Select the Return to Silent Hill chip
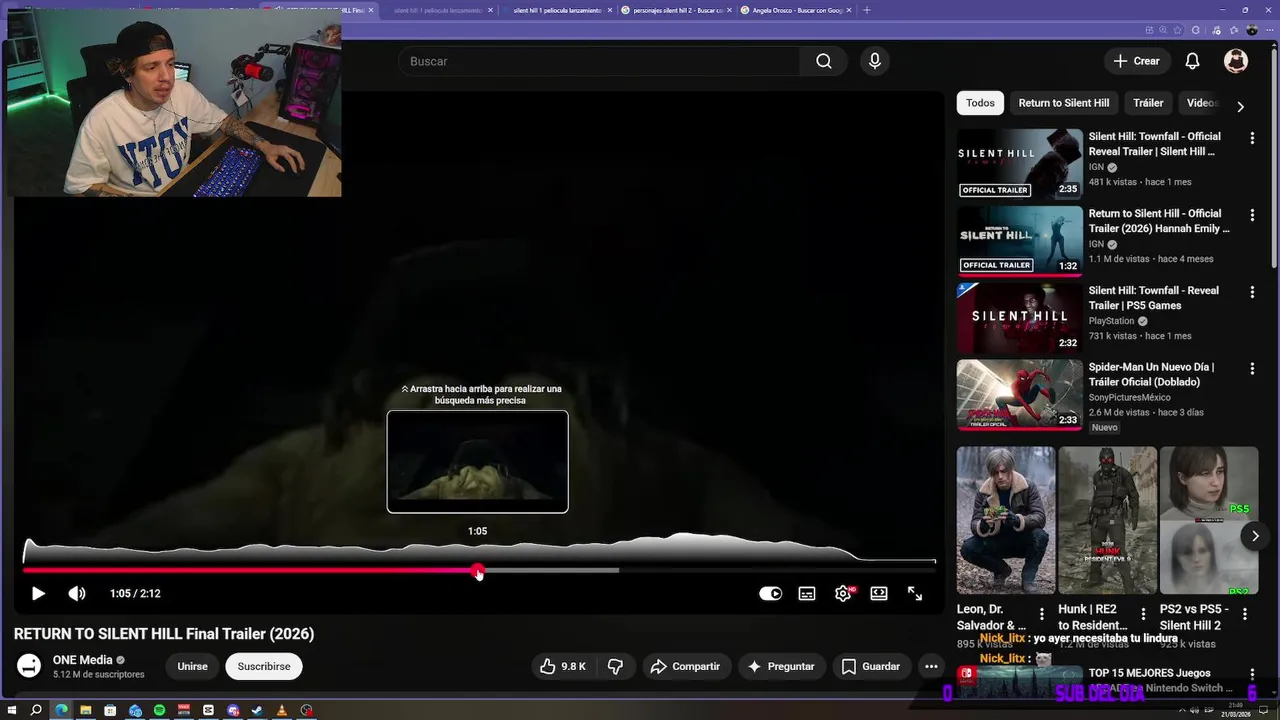Image resolution: width=1280 pixels, height=720 pixels. (1063, 103)
